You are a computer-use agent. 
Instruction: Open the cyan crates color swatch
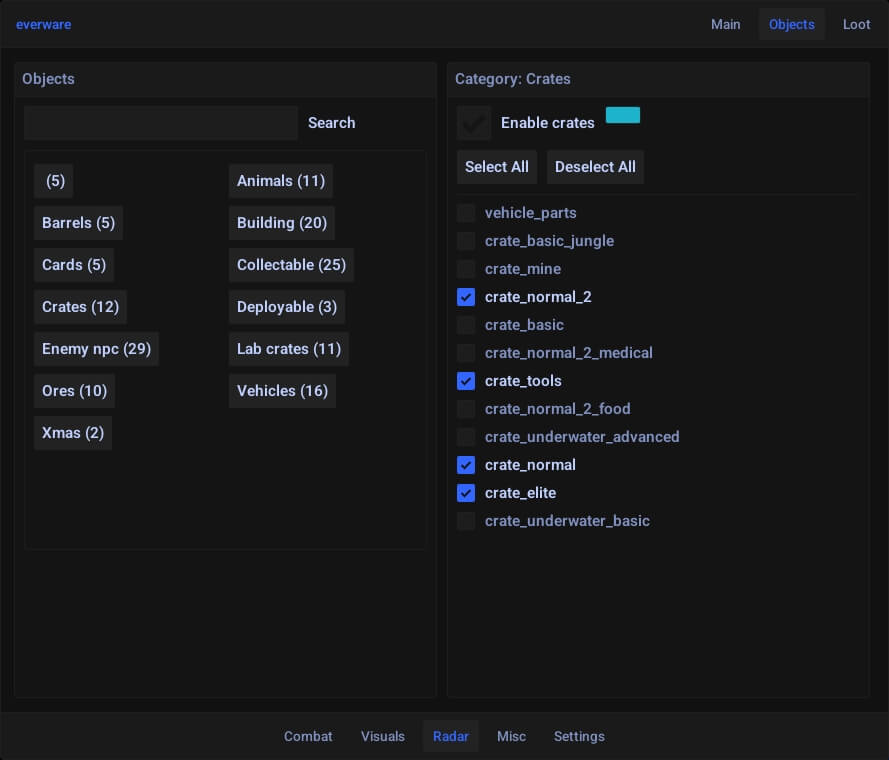point(622,115)
